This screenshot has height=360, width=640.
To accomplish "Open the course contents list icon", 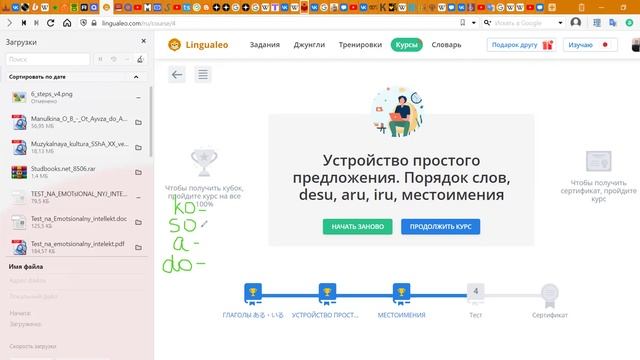I will point(203,74).
